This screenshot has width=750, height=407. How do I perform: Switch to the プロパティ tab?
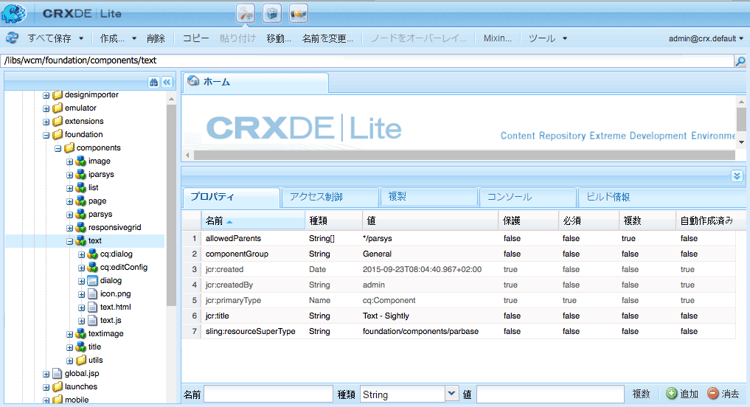[x=231, y=197]
